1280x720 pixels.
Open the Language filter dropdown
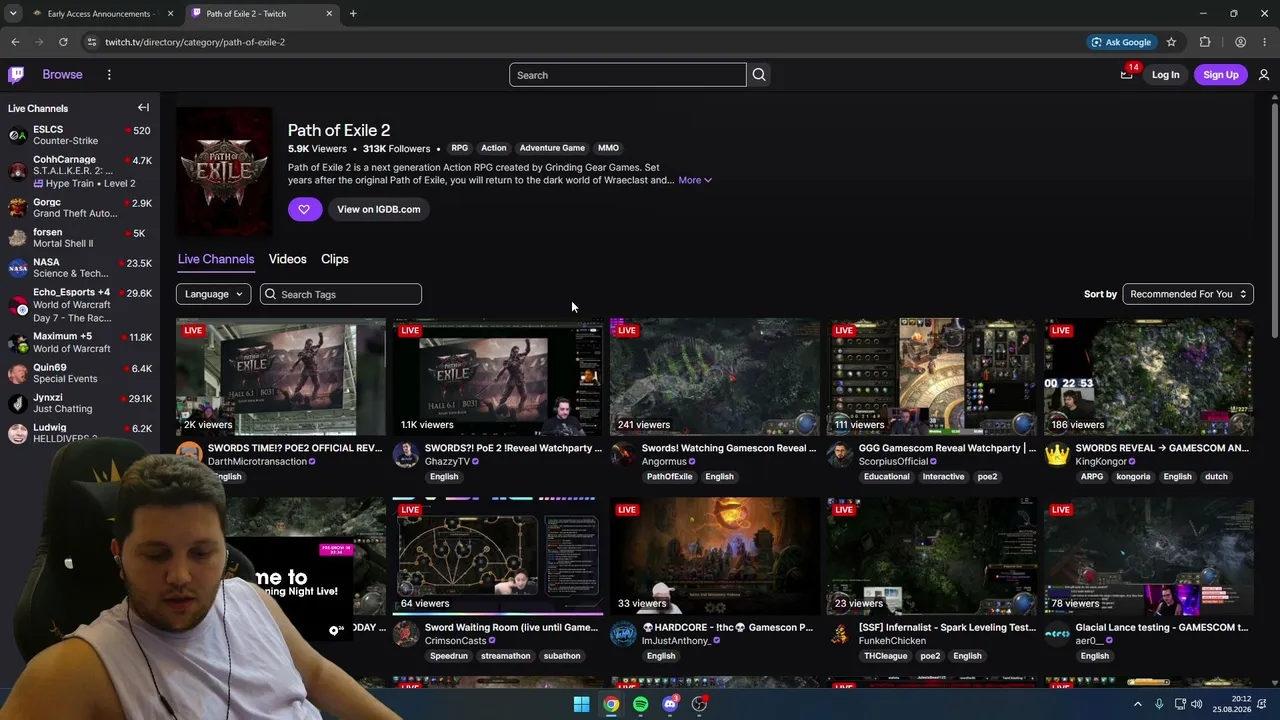coord(213,294)
